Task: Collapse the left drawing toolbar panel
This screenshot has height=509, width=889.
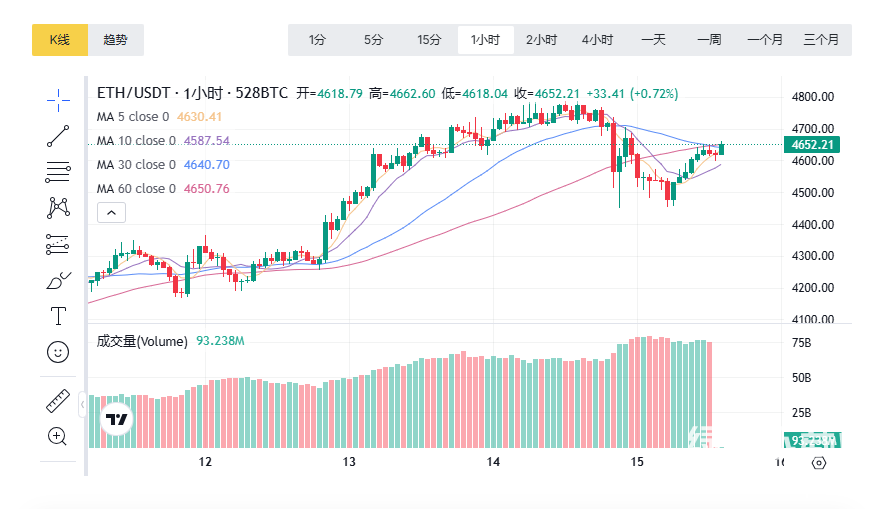Action: point(82,404)
